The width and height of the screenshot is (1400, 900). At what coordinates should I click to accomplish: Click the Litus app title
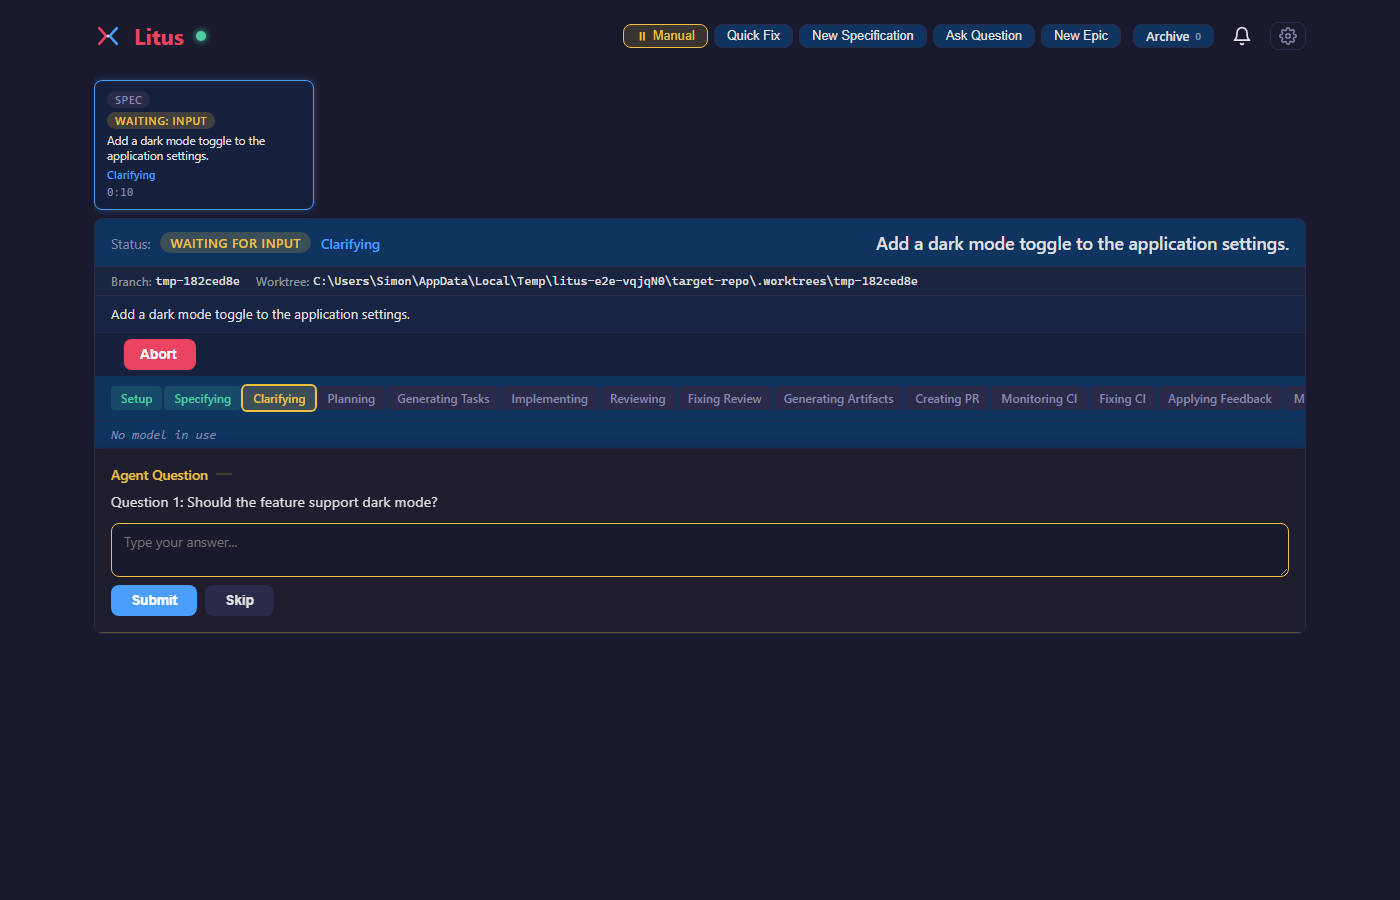(159, 37)
